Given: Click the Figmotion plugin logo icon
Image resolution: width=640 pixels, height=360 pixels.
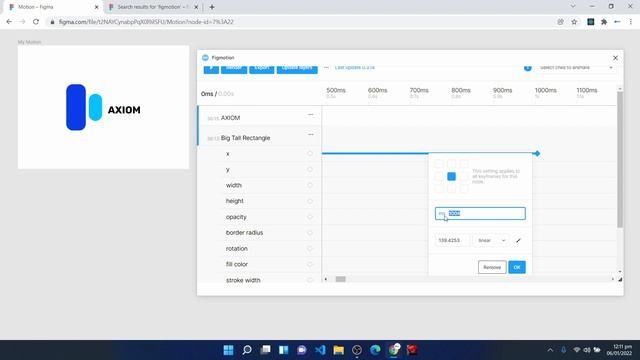Looking at the screenshot, I should (x=205, y=58).
